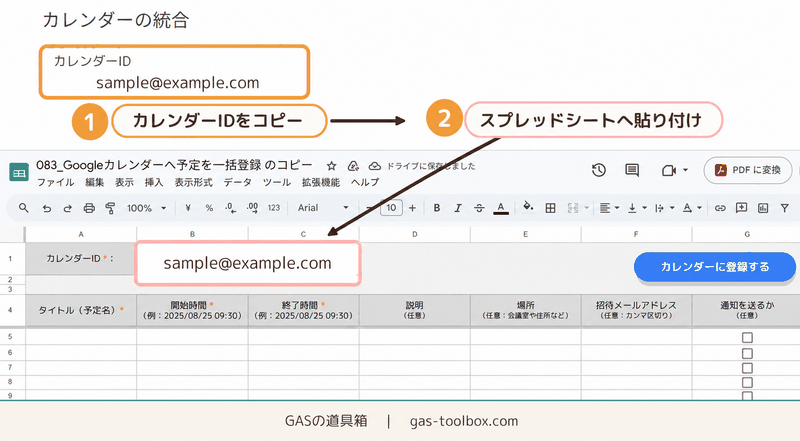Click the move-to-folder icon beside the star
This screenshot has height=441, width=800.
pyautogui.click(x=353, y=166)
